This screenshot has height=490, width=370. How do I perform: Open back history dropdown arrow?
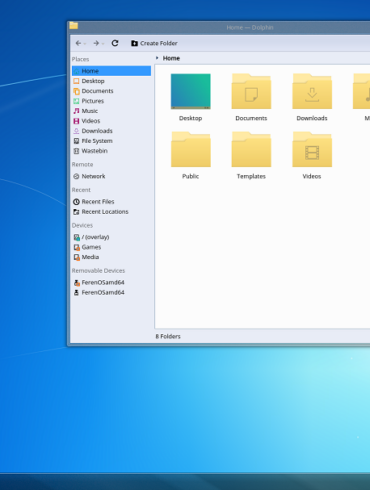[x=85, y=44]
